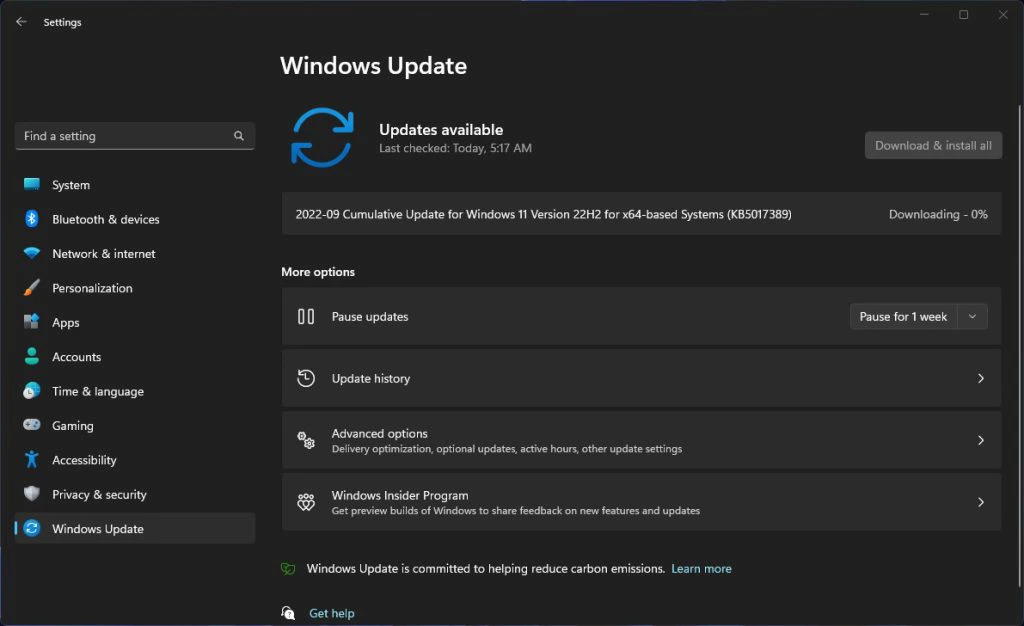Minimize the Settings window

(x=924, y=14)
